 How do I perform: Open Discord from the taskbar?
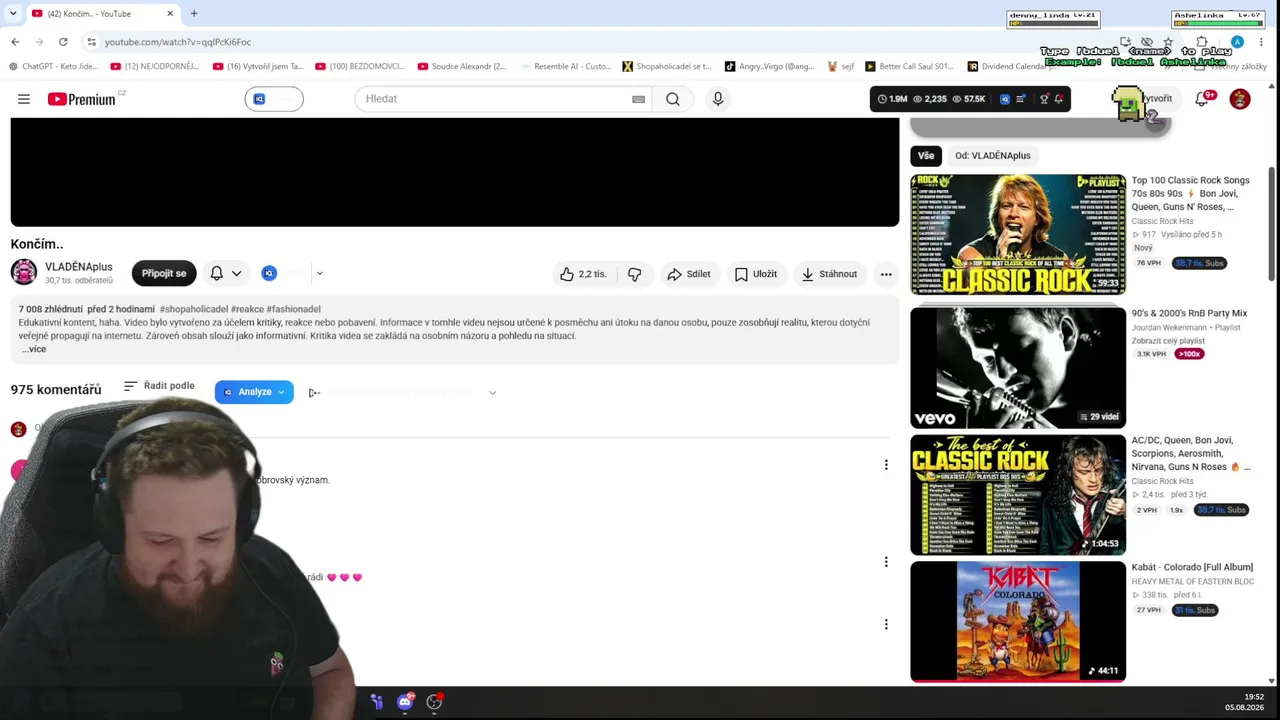[x=405, y=702]
